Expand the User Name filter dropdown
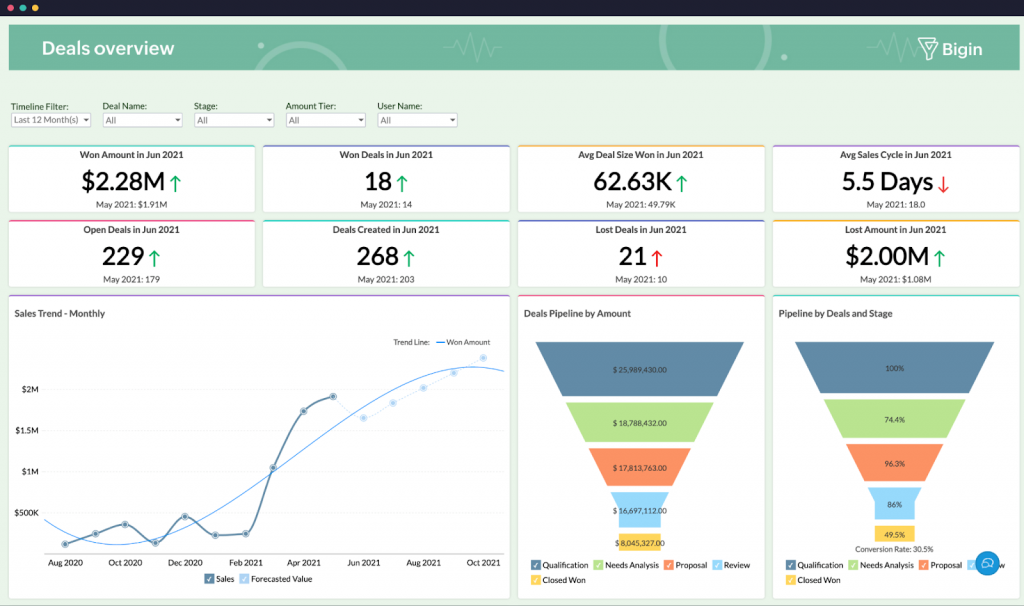 (x=417, y=119)
